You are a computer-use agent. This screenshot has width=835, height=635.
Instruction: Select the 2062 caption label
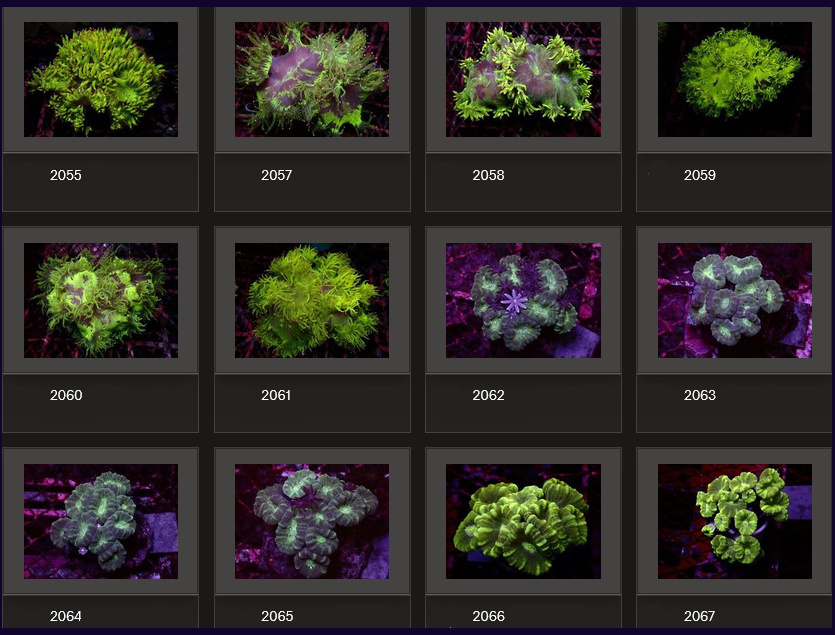[488, 395]
